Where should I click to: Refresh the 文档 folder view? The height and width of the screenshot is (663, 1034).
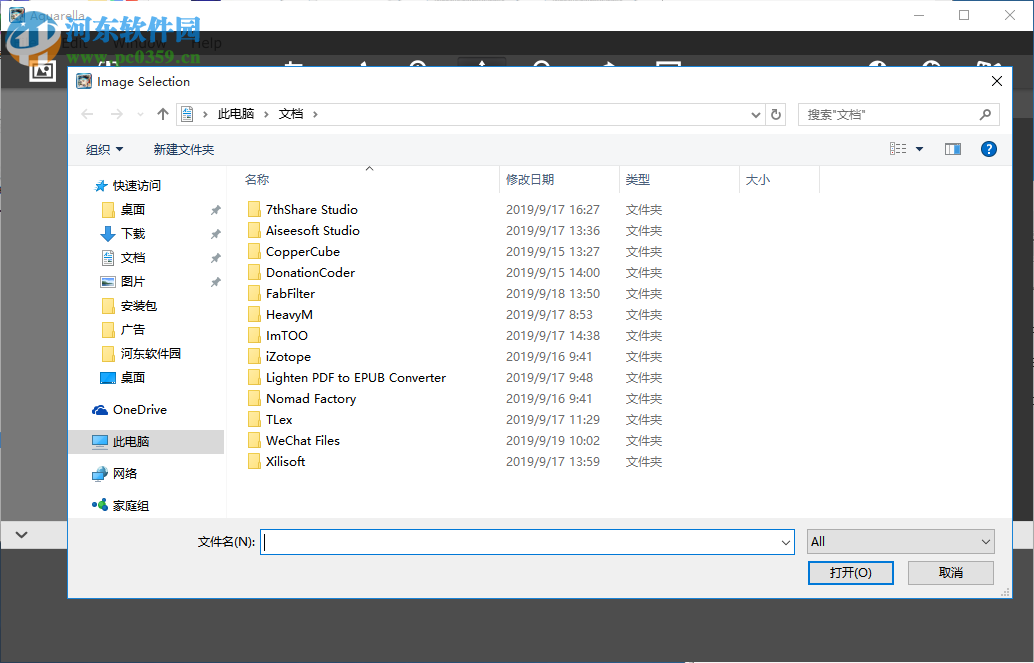[776, 114]
